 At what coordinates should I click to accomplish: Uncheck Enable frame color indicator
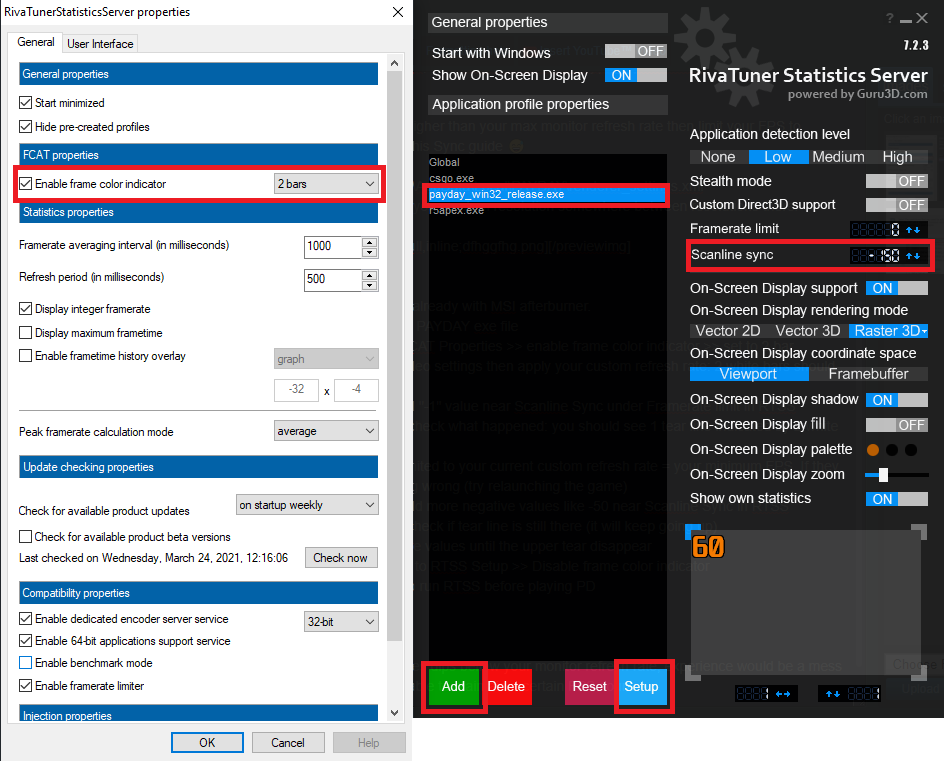[x=25, y=184]
